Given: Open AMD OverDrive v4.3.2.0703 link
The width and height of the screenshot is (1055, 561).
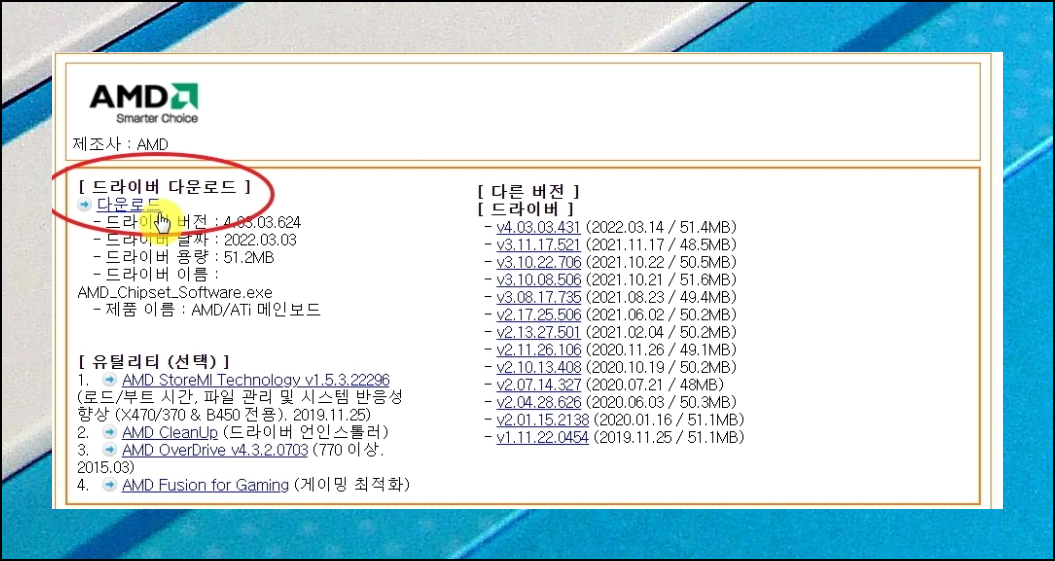Looking at the screenshot, I should 215,450.
